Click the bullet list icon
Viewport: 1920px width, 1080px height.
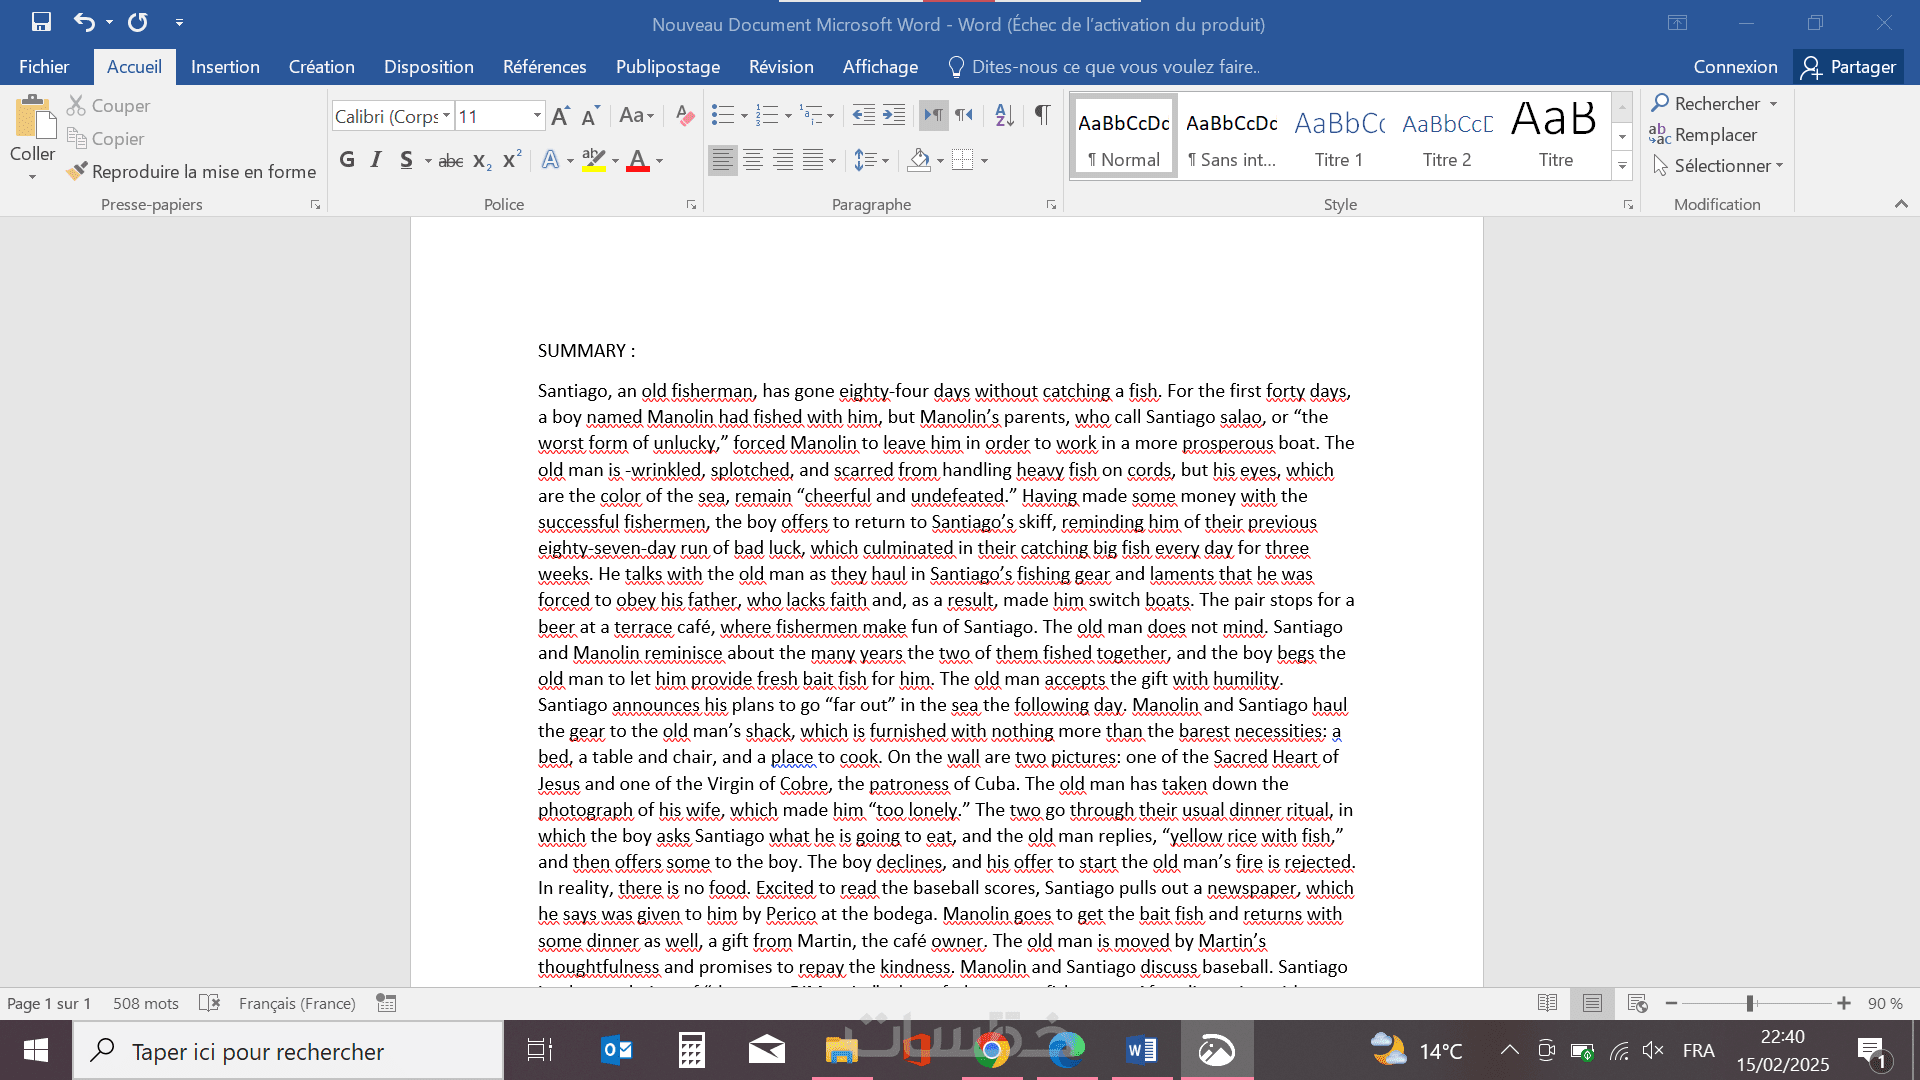(722, 116)
